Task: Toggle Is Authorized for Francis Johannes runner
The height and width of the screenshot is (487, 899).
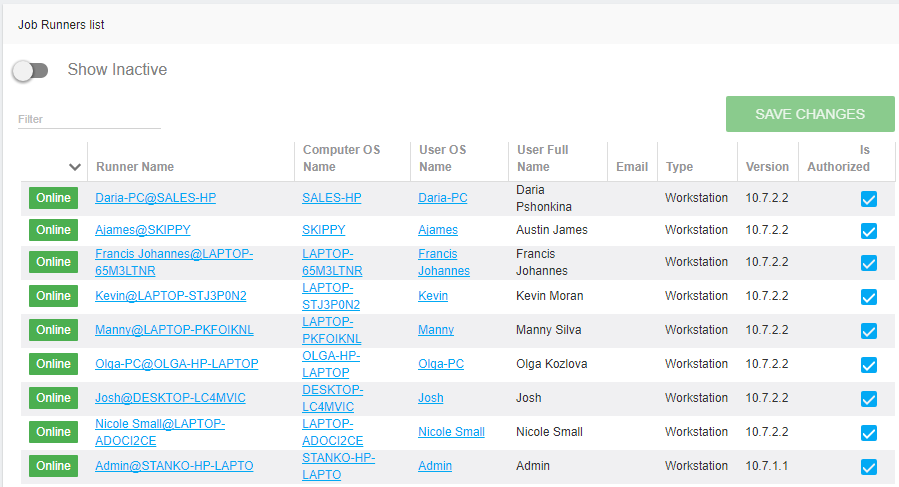Action: point(868,263)
